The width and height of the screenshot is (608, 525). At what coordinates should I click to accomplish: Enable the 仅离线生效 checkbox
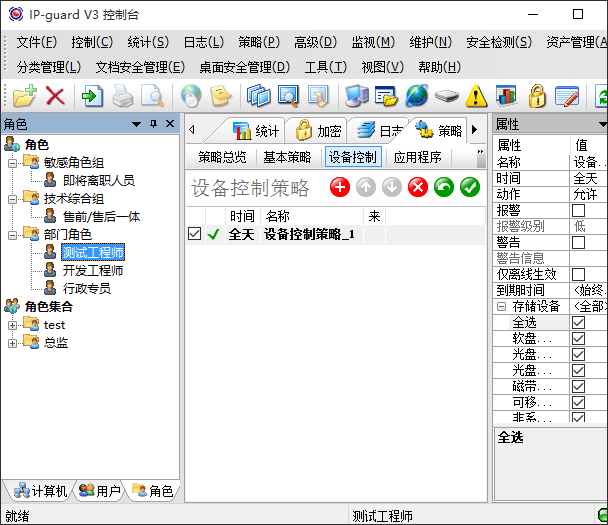click(578, 274)
